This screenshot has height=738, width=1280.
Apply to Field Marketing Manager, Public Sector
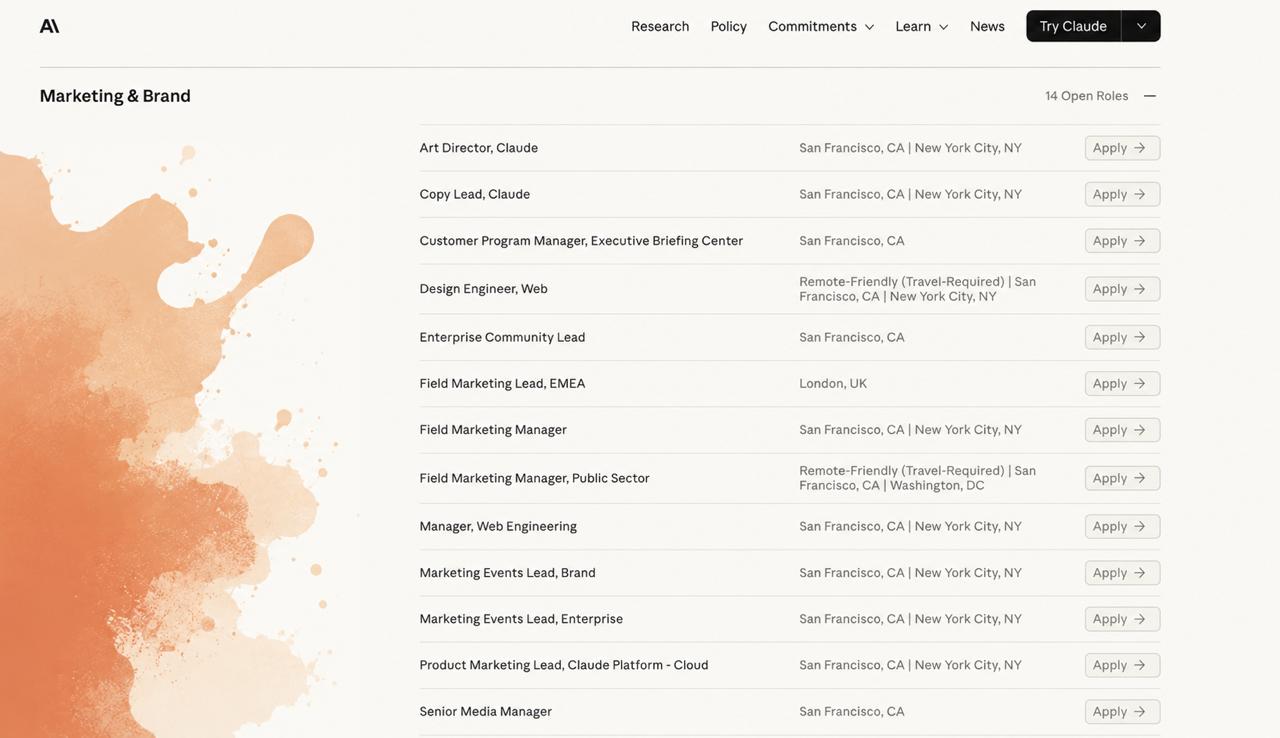[1122, 478]
